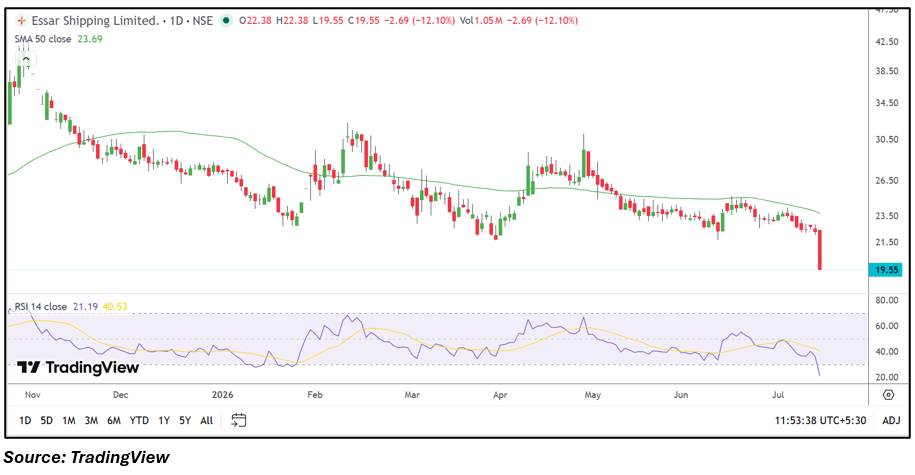The height and width of the screenshot is (475, 915).
Task: Collapse the indicator legend chevron
Action: (x=26, y=59)
